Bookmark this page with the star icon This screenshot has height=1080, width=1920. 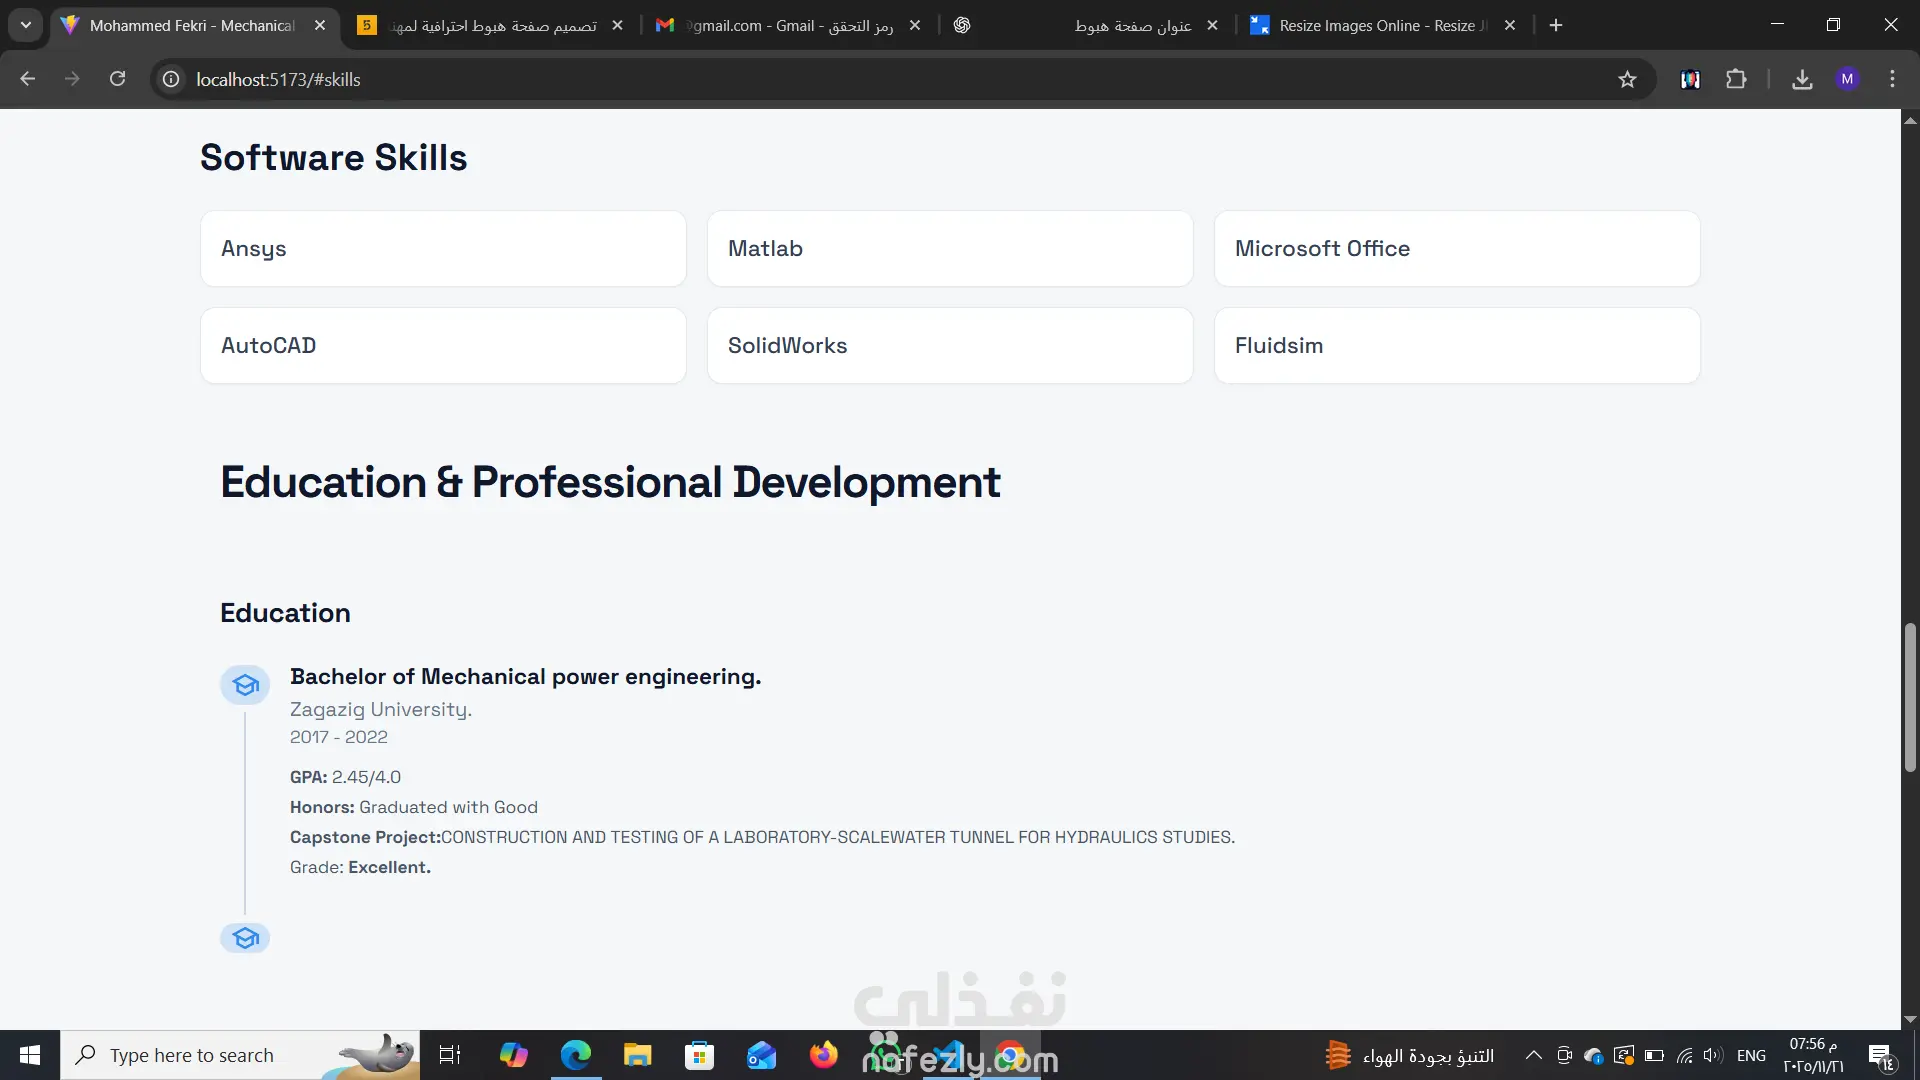coord(1627,79)
